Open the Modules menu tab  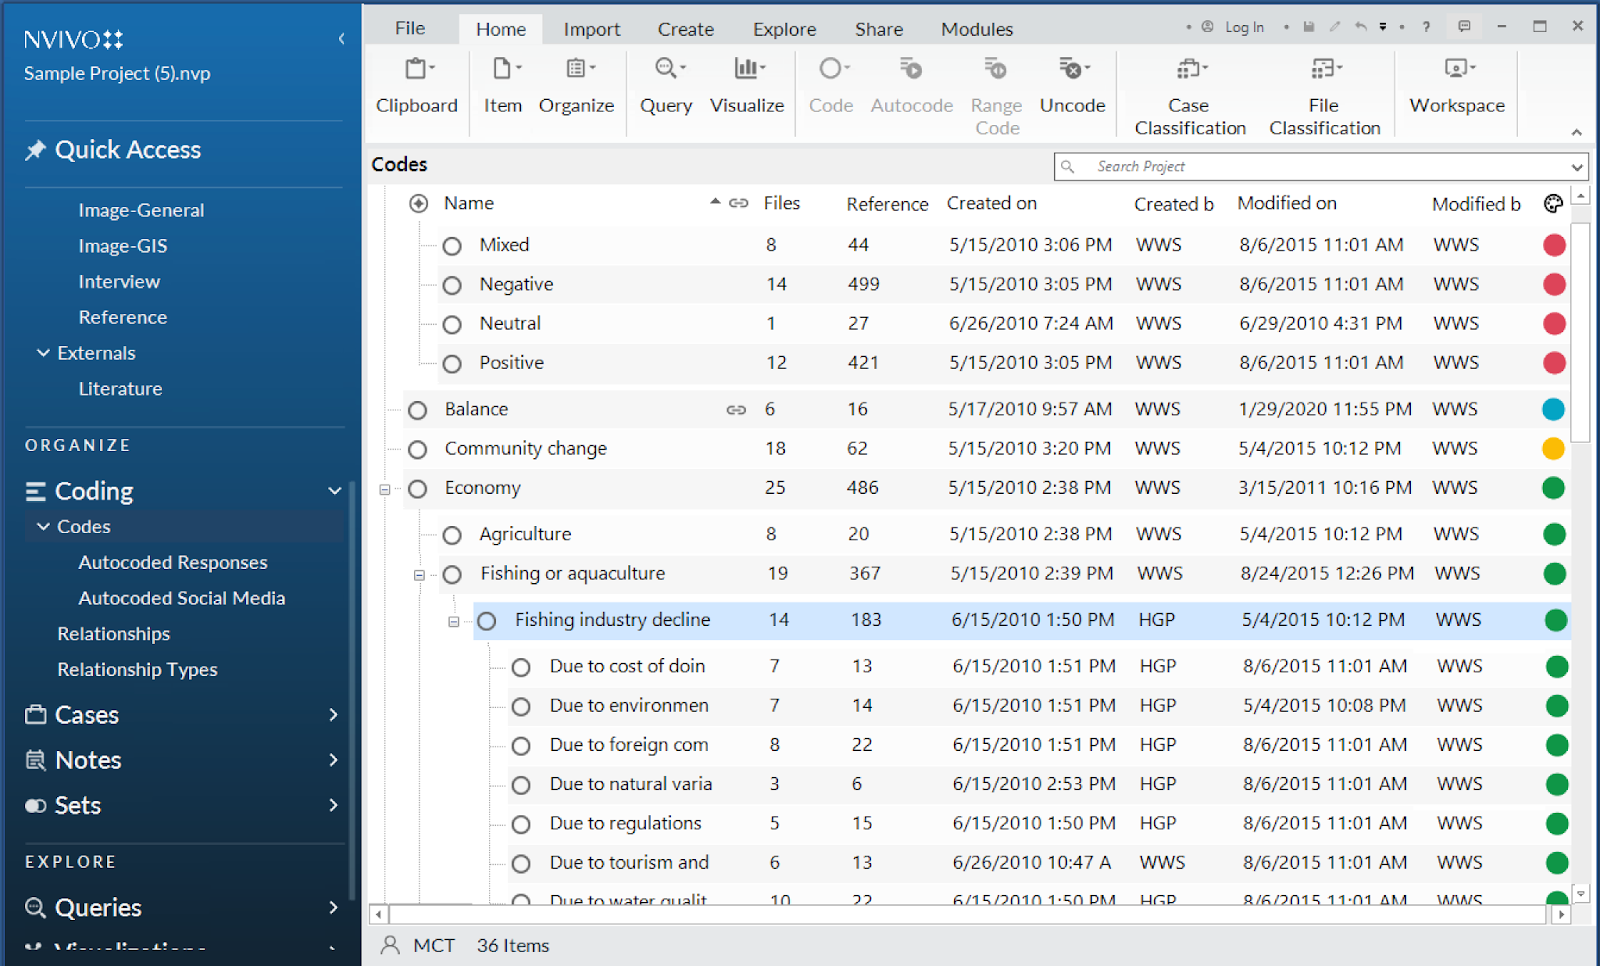click(x=976, y=28)
